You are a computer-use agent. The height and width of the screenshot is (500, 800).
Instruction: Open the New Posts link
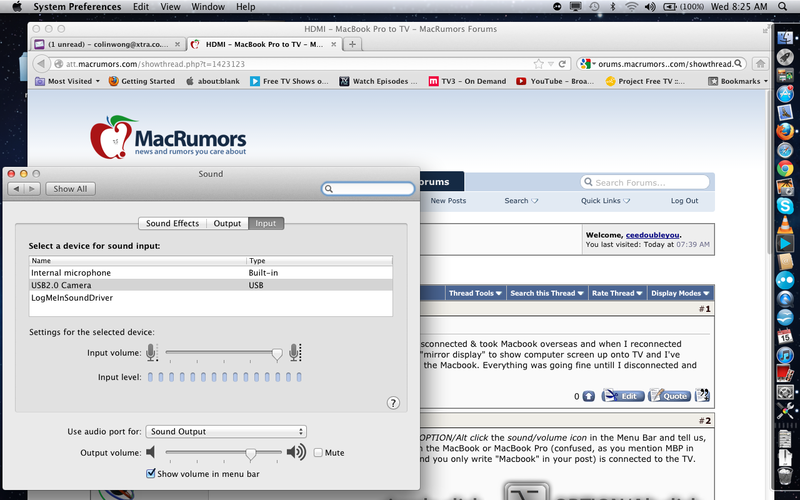click(448, 201)
